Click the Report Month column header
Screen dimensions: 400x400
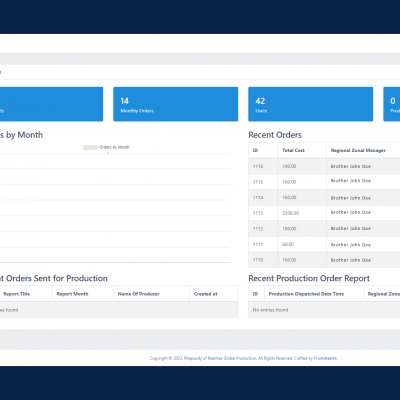(x=72, y=294)
